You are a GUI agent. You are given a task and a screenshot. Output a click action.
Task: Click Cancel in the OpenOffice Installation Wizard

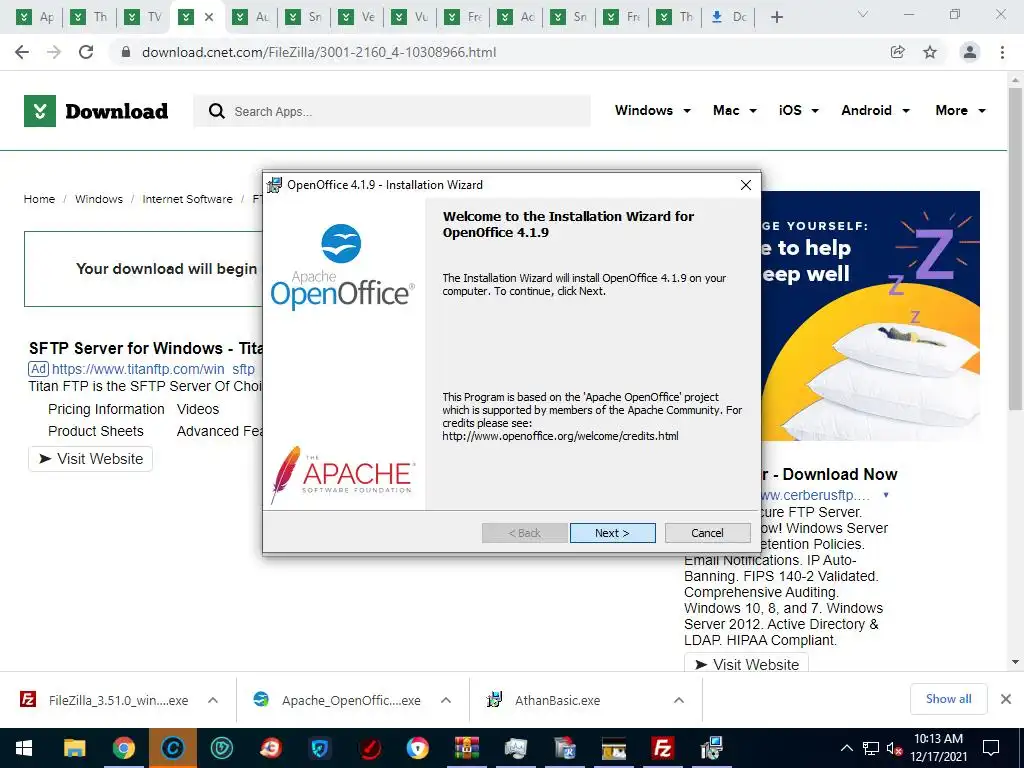click(x=707, y=533)
